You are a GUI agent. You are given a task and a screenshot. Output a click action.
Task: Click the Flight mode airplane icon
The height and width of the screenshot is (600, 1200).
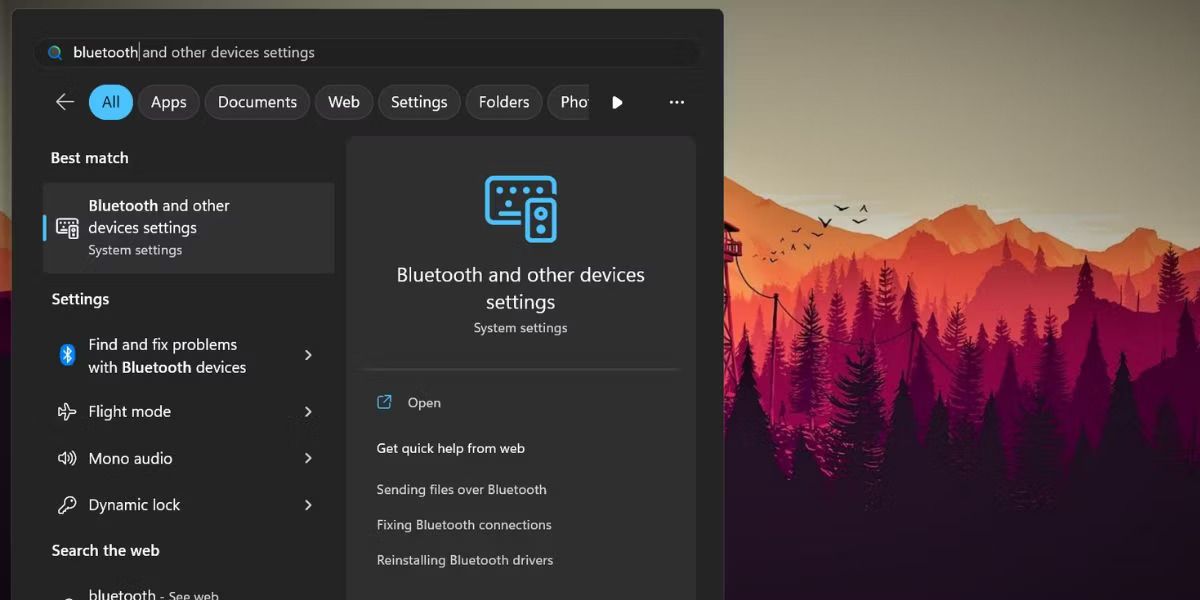pos(67,411)
